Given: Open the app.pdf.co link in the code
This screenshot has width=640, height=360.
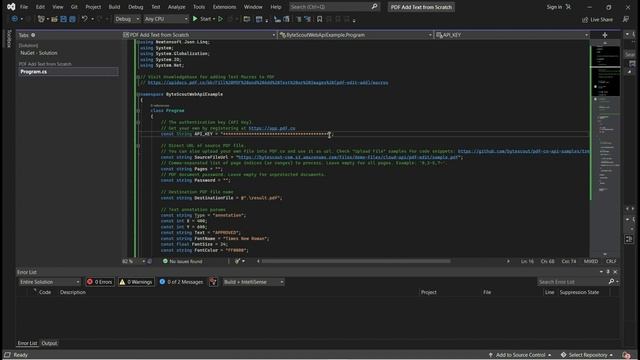Looking at the screenshot, I should pyautogui.click(x=272, y=128).
